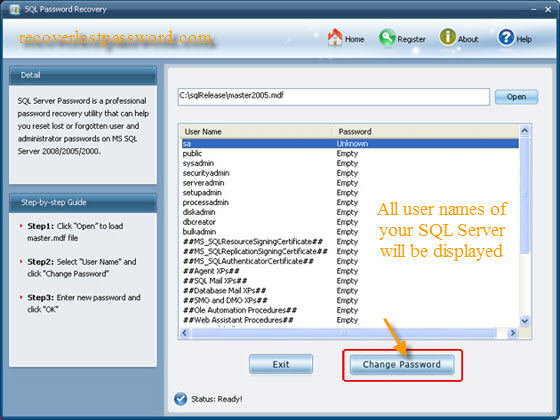
Task: Select the ##SQL Mail XPs## row
Action: (350, 281)
